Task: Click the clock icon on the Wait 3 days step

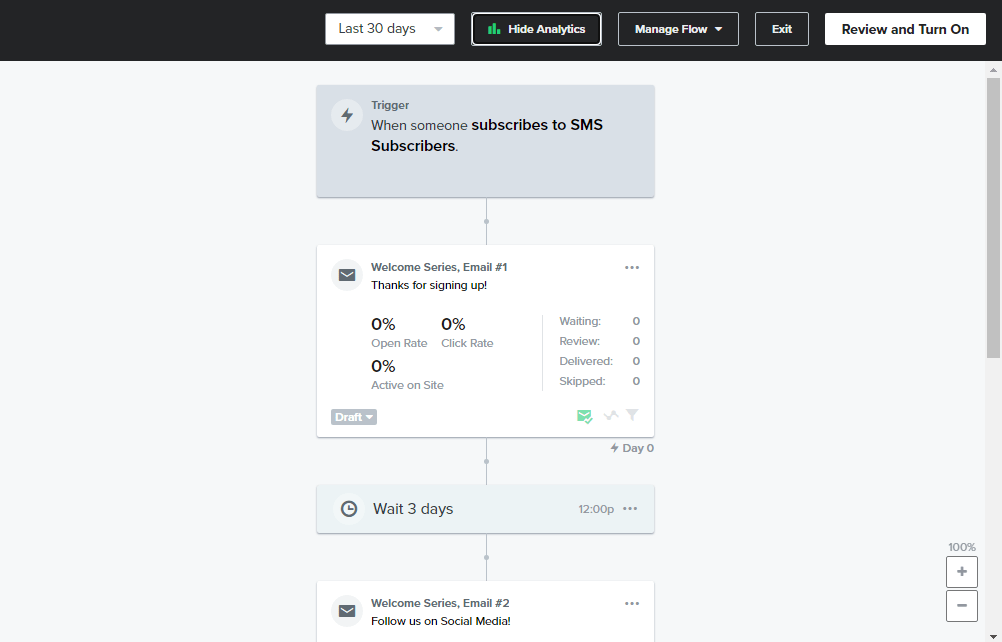Action: coord(348,508)
